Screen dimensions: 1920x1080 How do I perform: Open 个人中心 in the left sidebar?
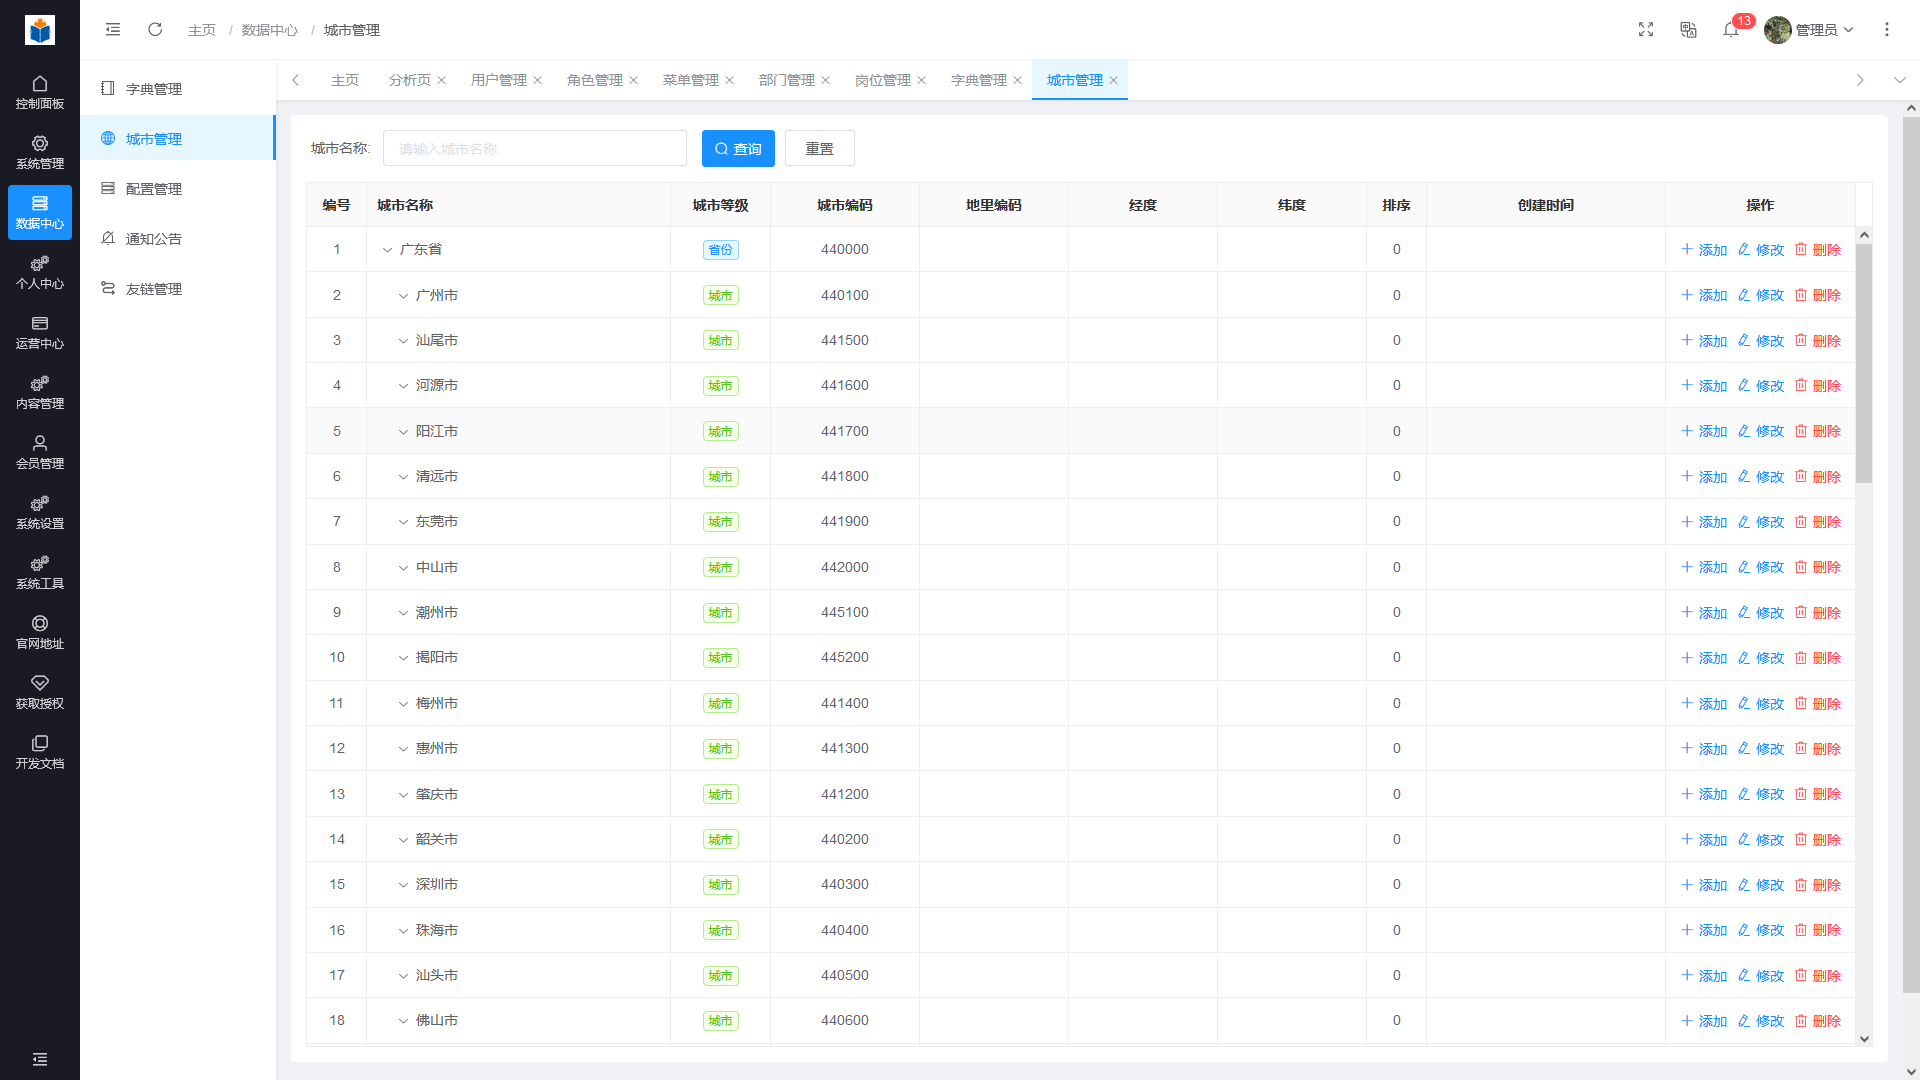pos(40,272)
